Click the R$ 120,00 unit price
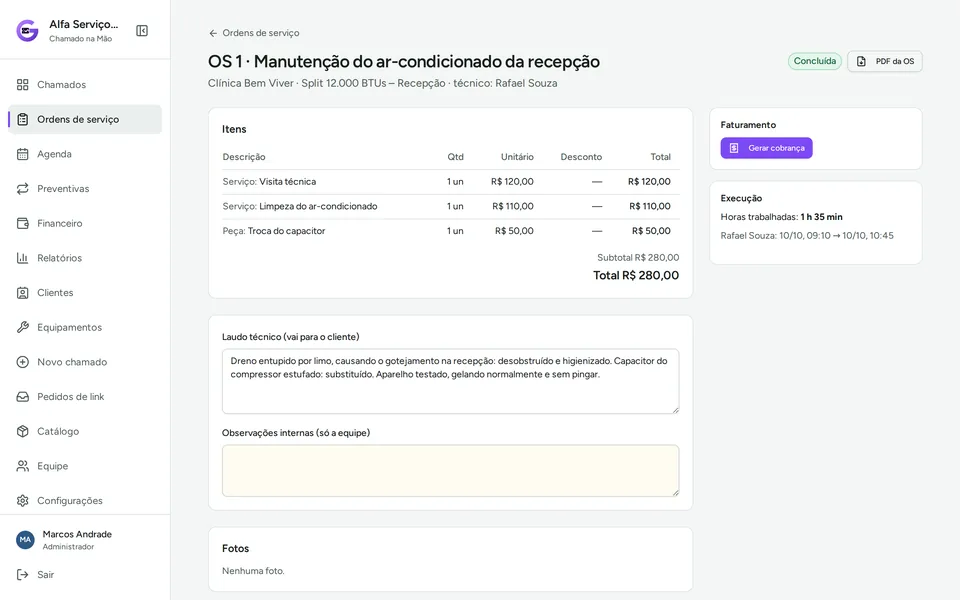The width and height of the screenshot is (960, 600). click(512, 182)
